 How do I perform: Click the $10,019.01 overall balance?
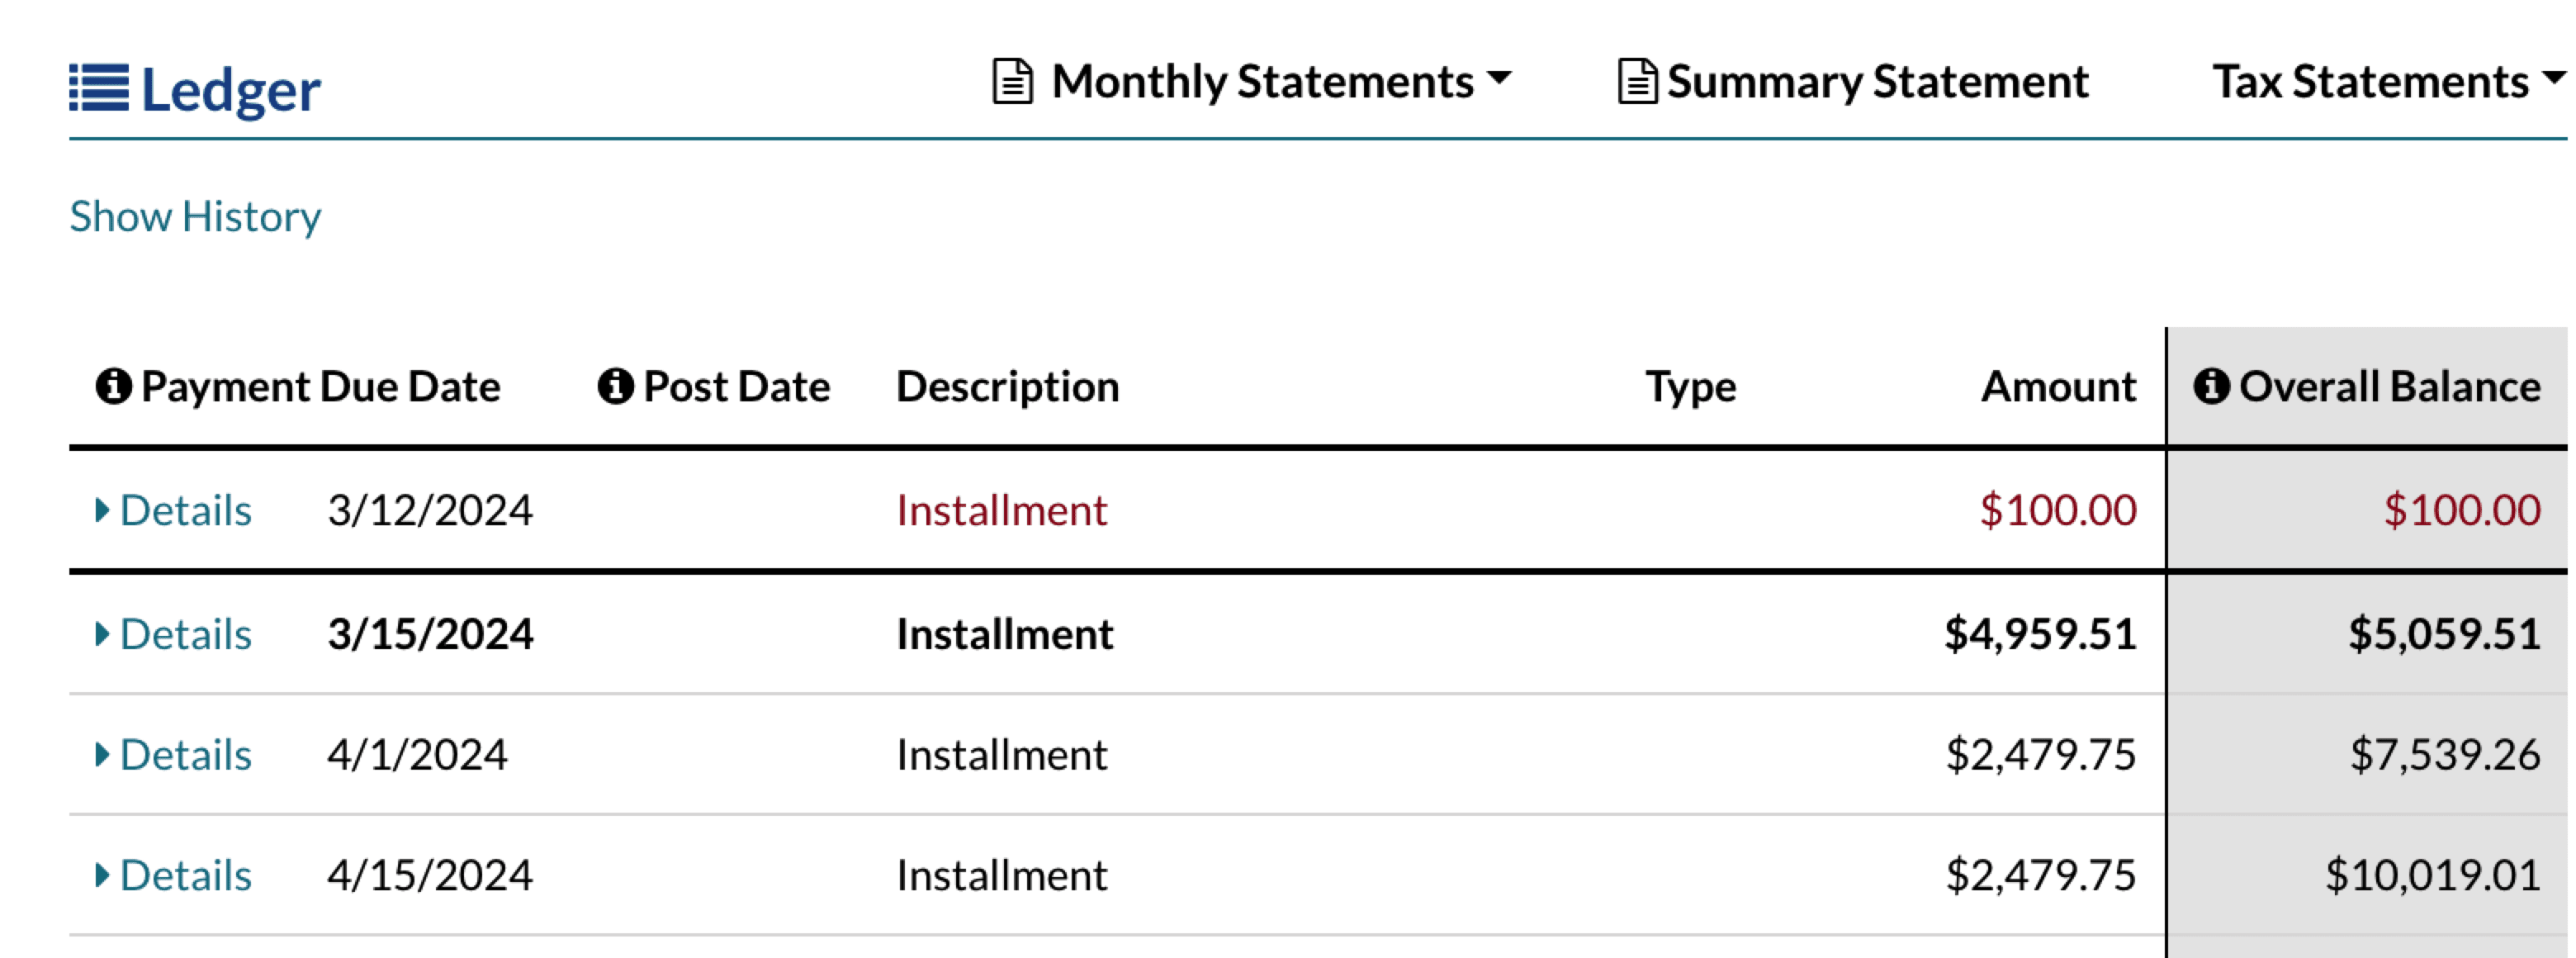[x=2432, y=875]
